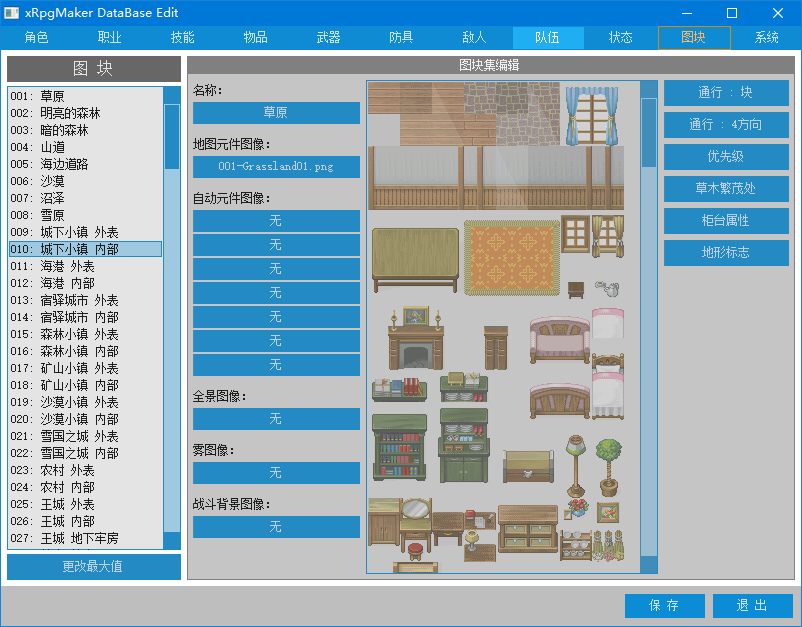
Task: Switch to 通行 : 块 mode
Action: coord(726,93)
